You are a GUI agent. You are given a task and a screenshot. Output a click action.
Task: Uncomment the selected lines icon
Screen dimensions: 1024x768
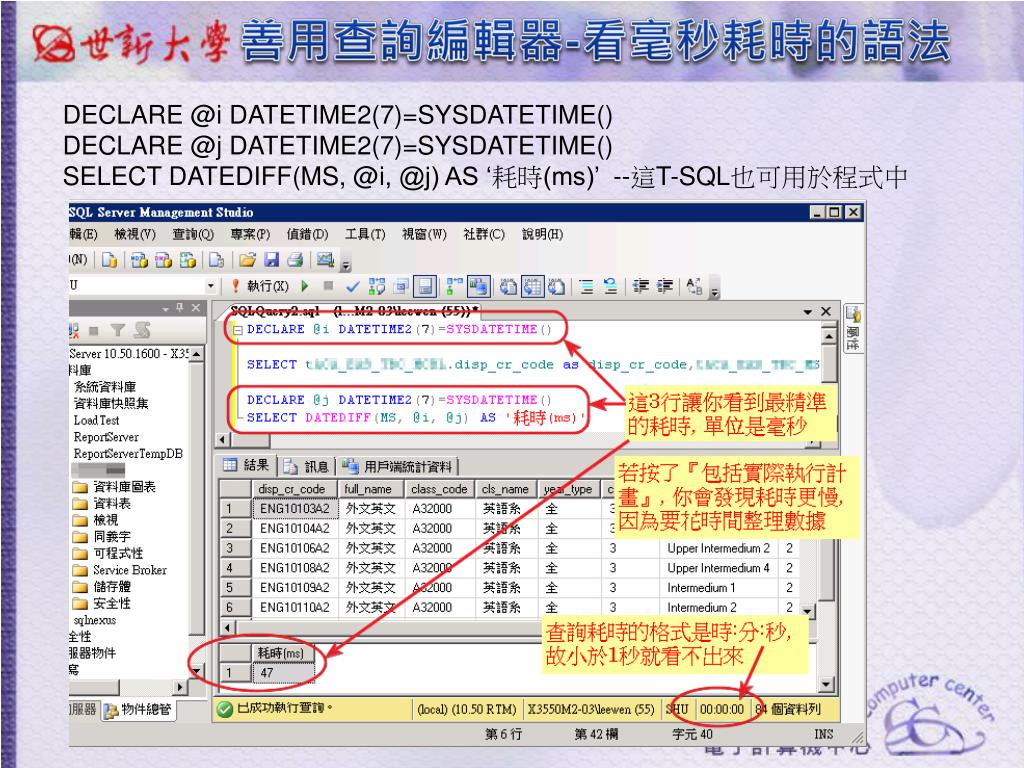pos(611,286)
